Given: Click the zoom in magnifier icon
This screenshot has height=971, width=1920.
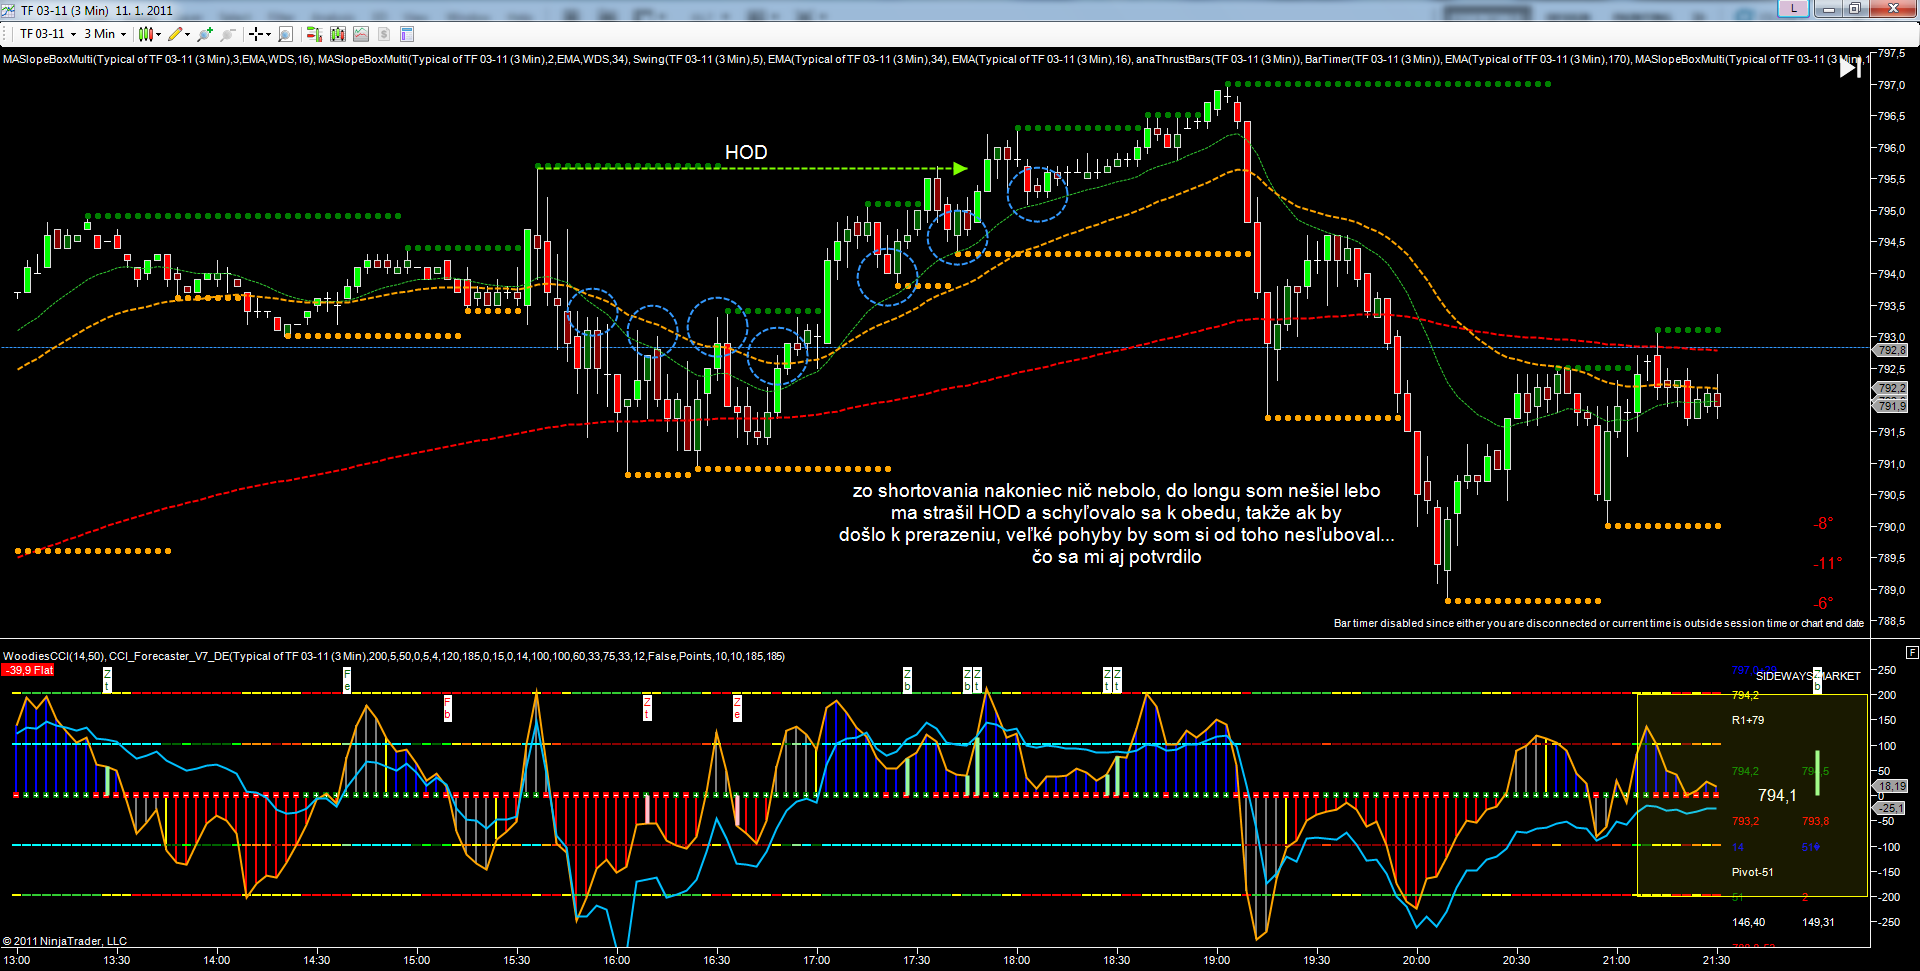Looking at the screenshot, I should (205, 34).
